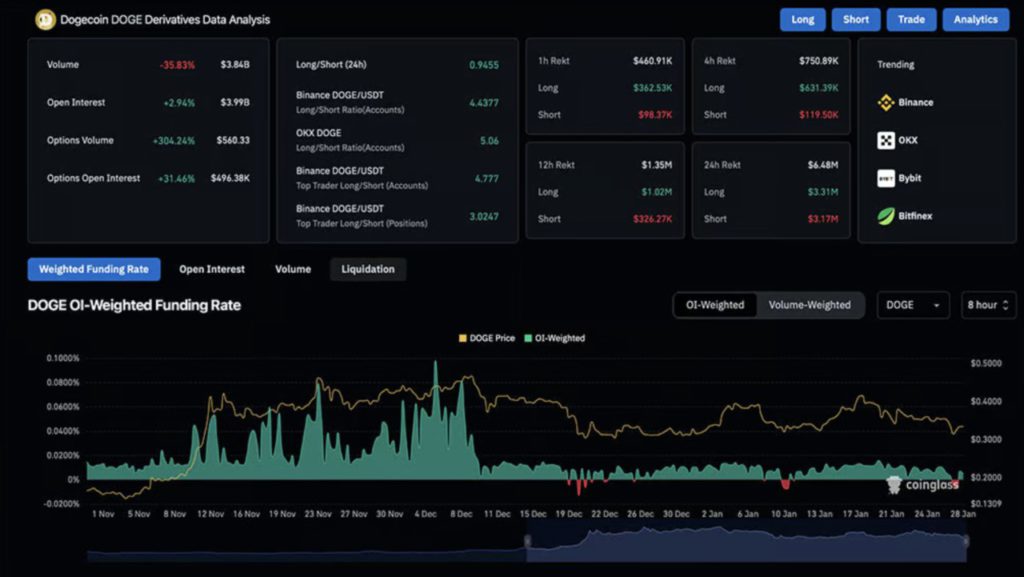Click the Bybit icon in Trending
The image size is (1024, 577).
(x=886, y=178)
